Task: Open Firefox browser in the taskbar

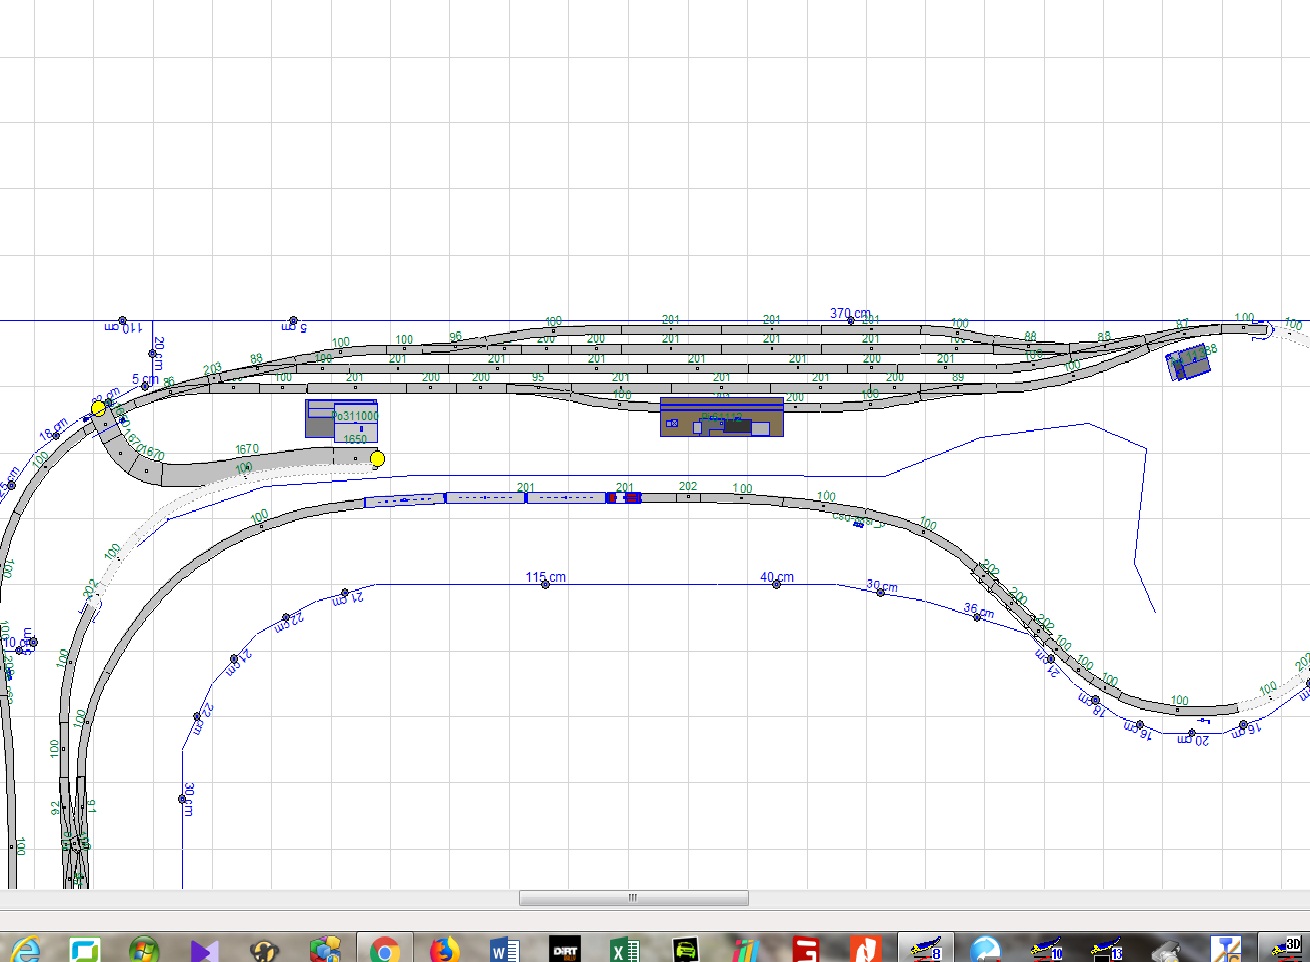Action: pos(444,948)
